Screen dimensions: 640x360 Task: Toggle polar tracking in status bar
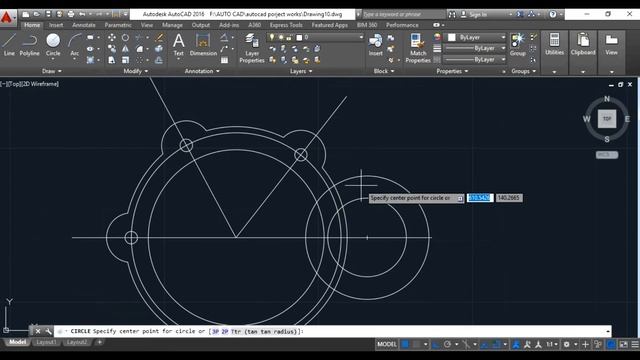(447, 344)
